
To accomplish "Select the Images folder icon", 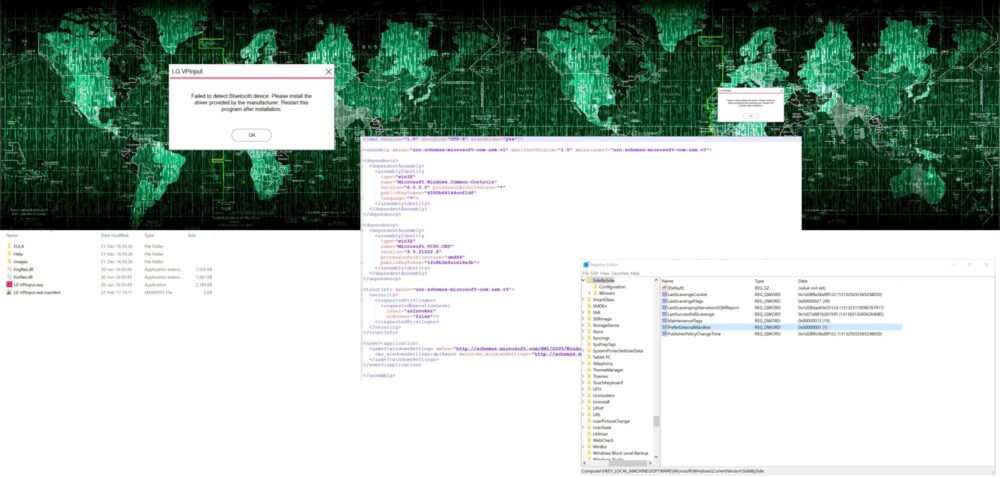I will click(8, 261).
